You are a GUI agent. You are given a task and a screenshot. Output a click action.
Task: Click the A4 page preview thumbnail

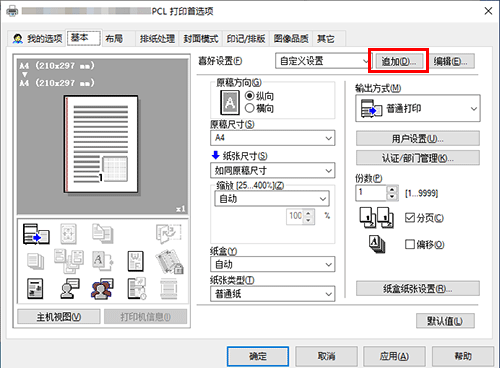[x=101, y=144]
